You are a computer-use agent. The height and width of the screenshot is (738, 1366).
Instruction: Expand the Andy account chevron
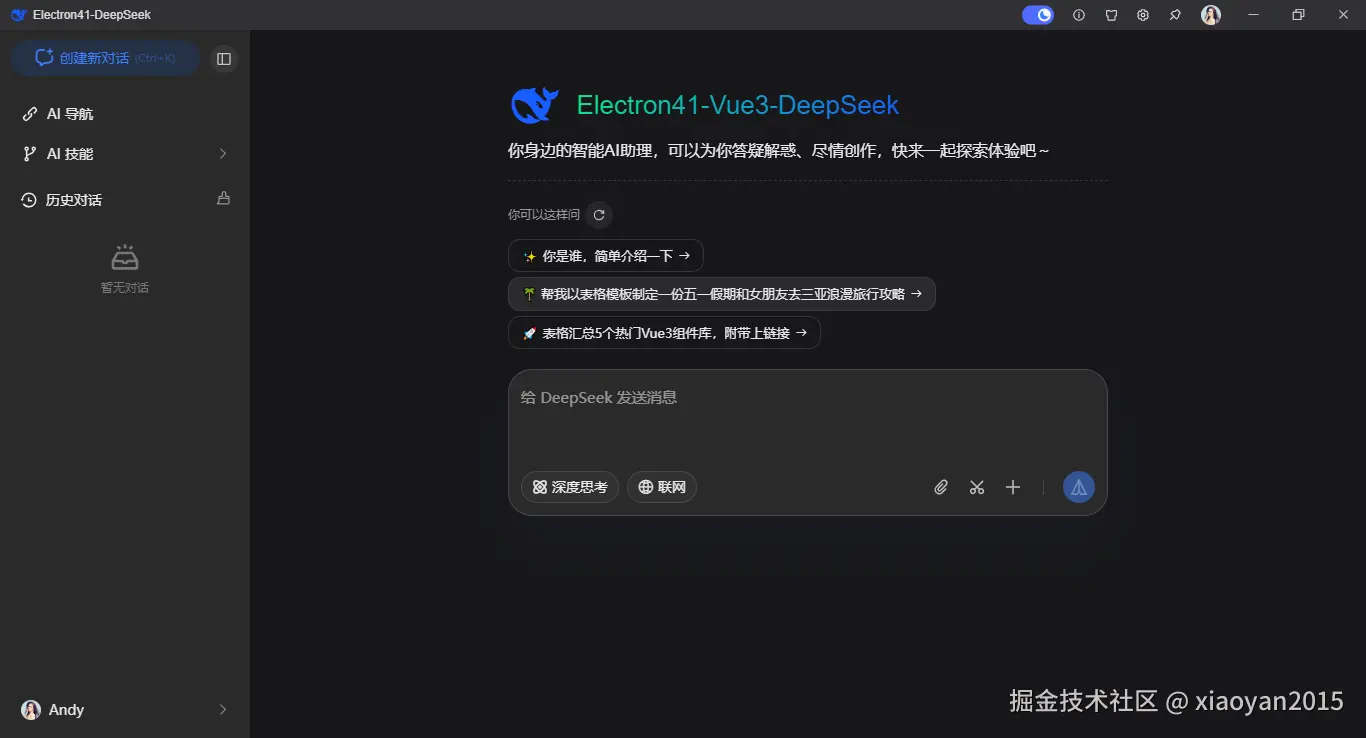[x=222, y=709]
